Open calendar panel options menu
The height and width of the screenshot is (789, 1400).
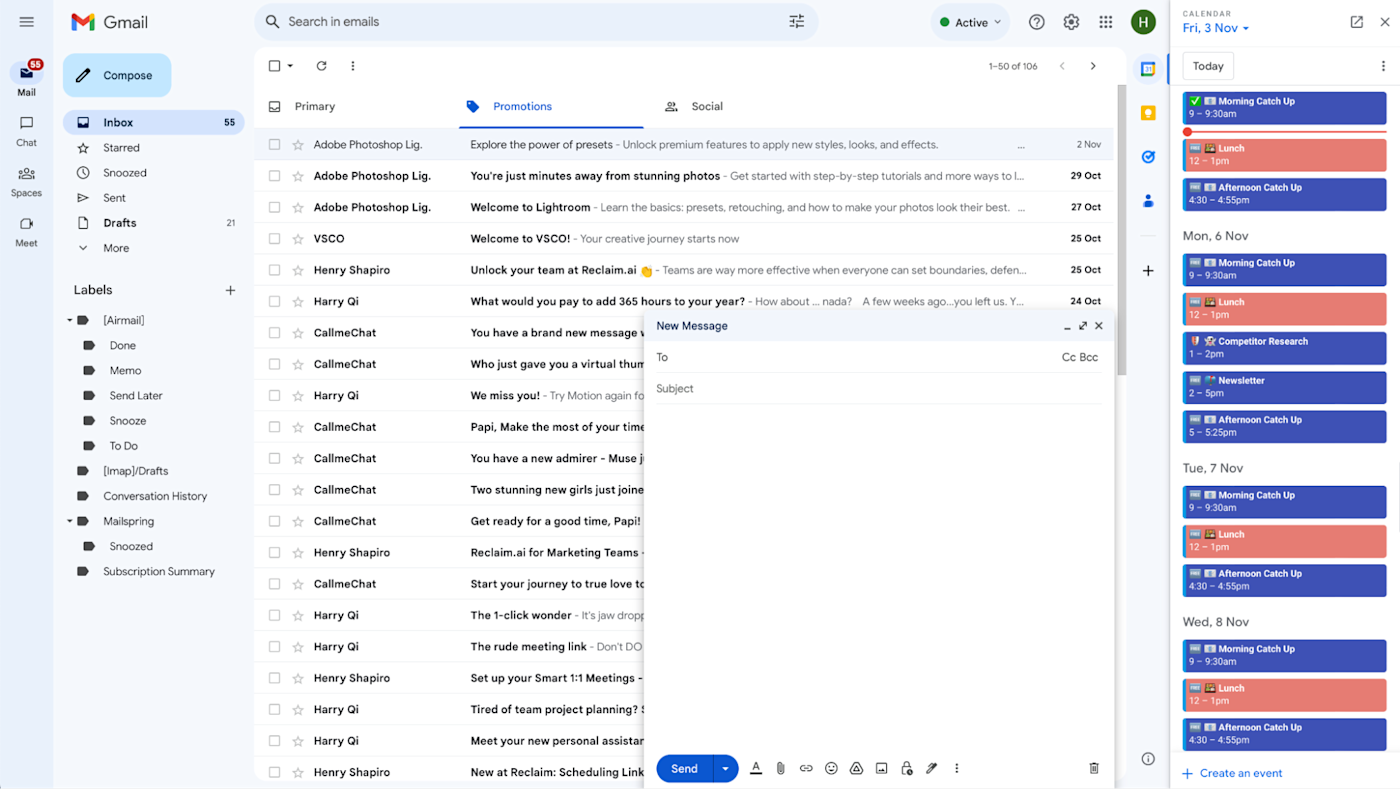1384,66
